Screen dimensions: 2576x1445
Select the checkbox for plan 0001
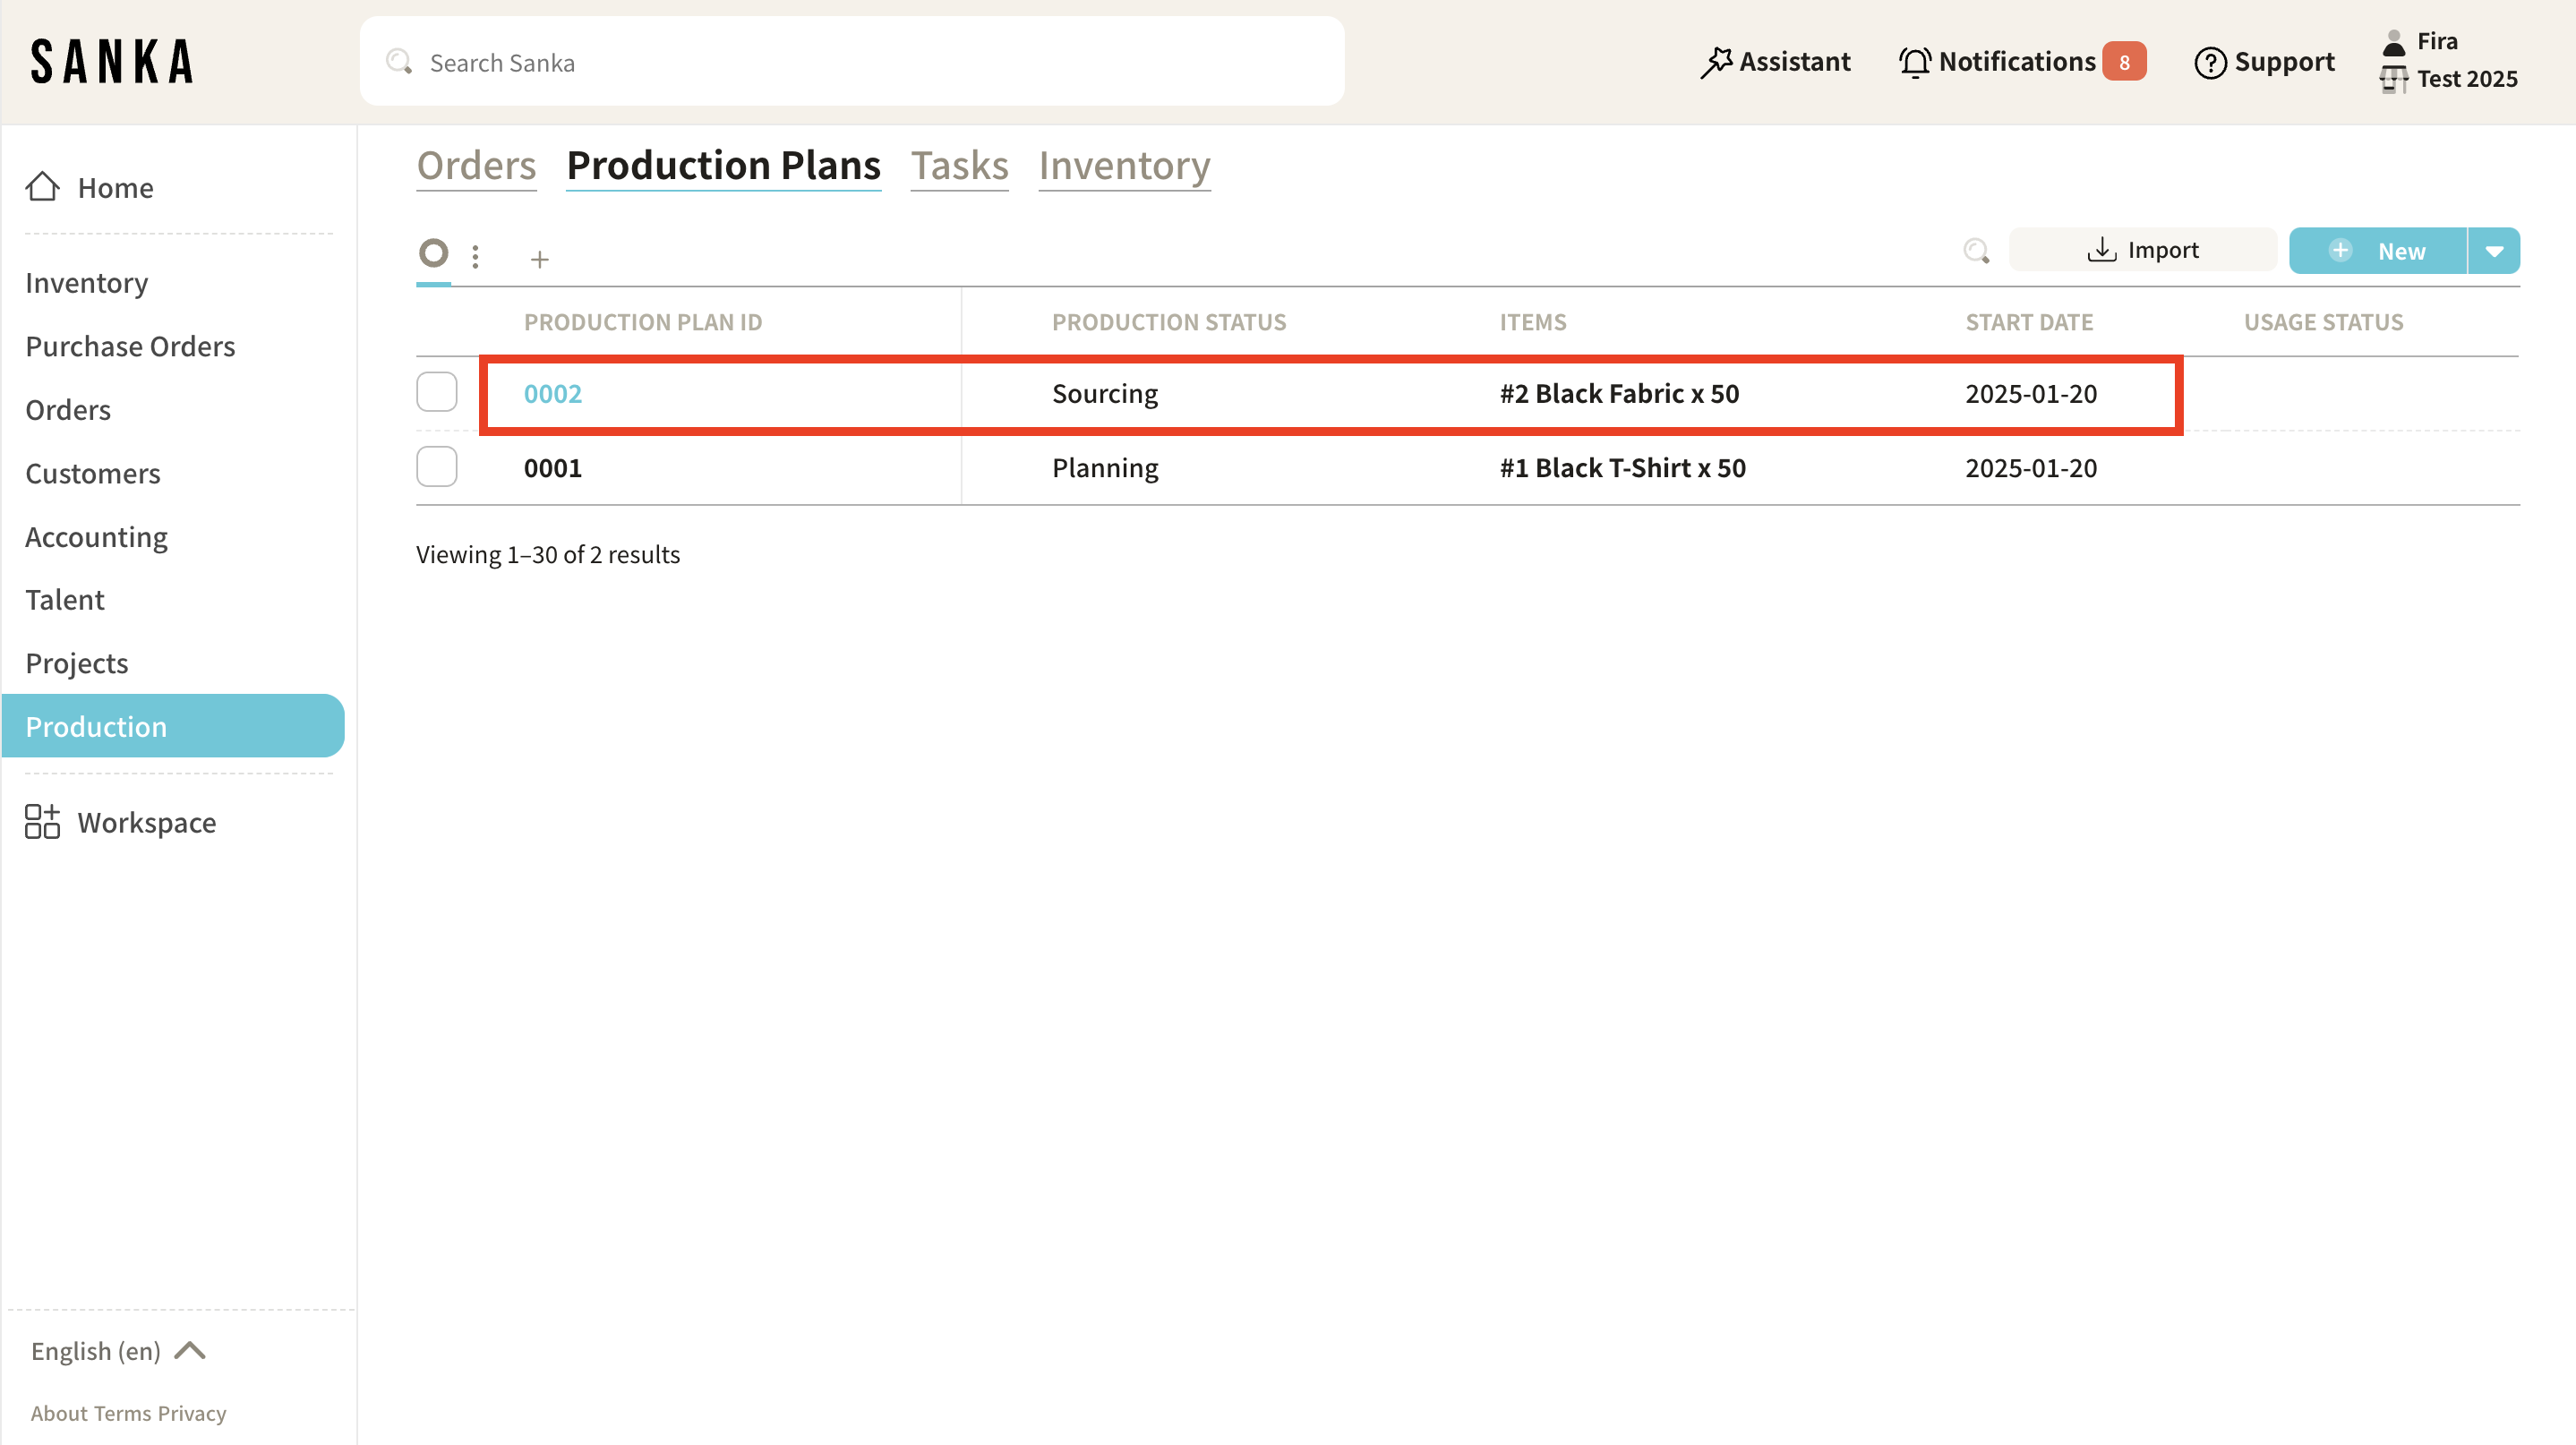click(x=437, y=467)
